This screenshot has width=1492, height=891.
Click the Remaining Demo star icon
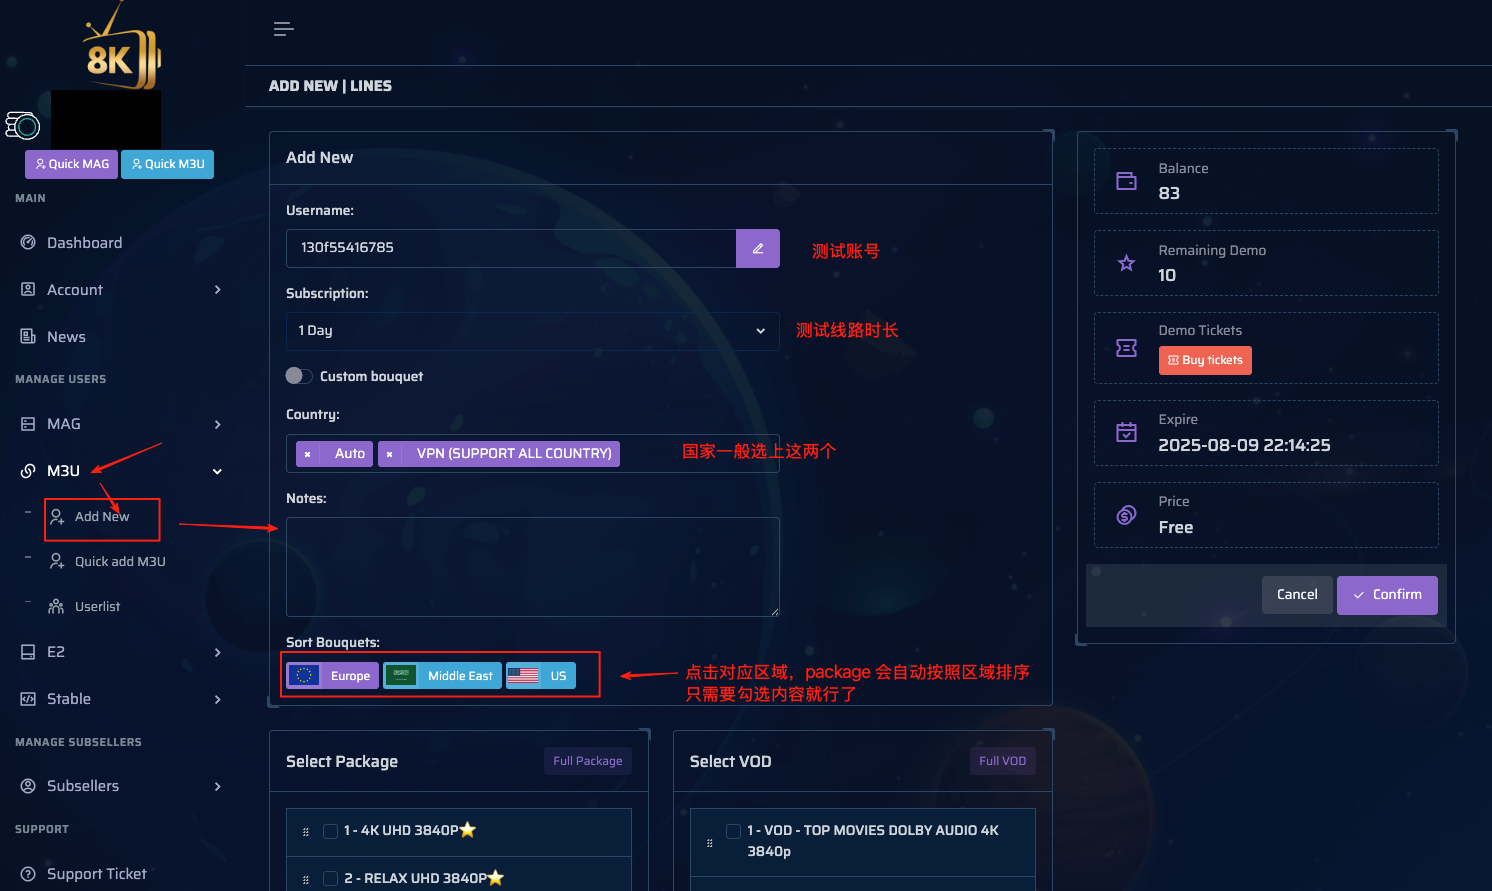pyautogui.click(x=1126, y=263)
